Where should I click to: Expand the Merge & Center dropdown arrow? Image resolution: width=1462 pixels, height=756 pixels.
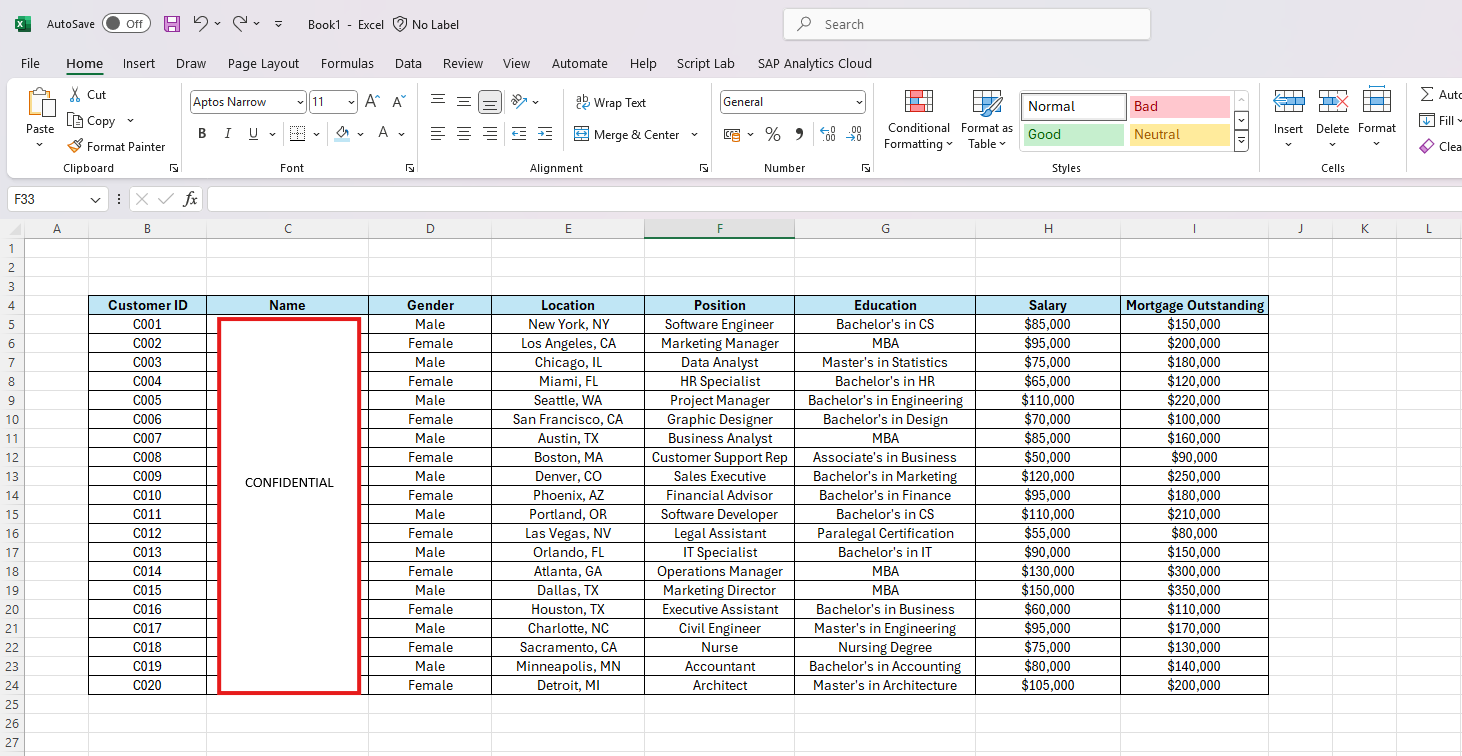pyautogui.click(x=694, y=134)
